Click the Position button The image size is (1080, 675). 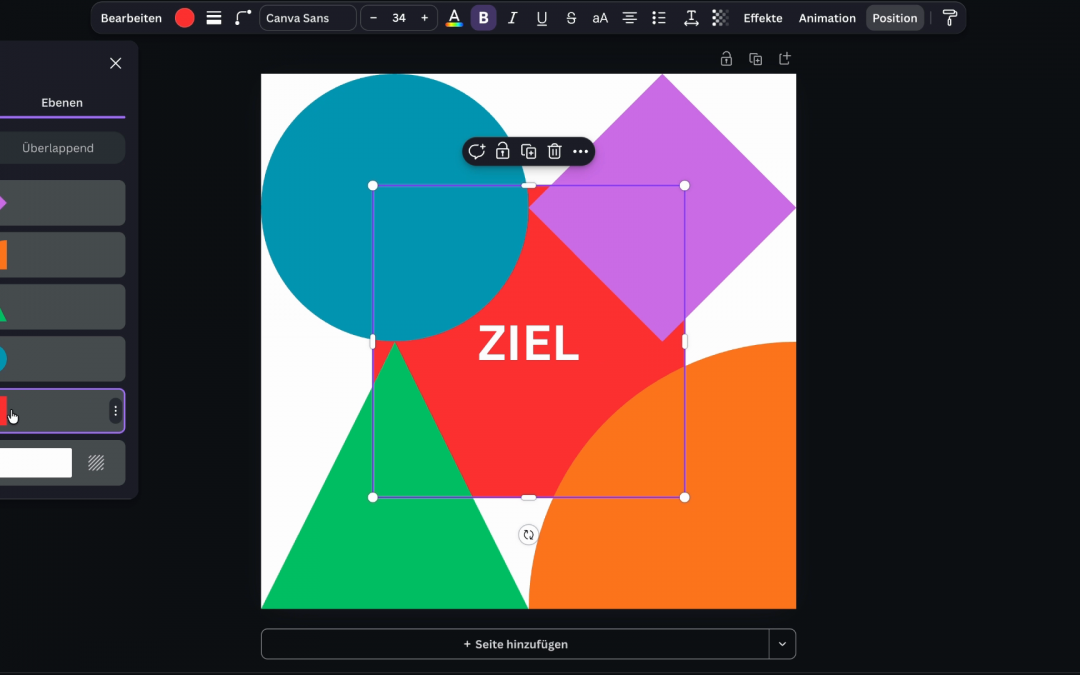[895, 18]
